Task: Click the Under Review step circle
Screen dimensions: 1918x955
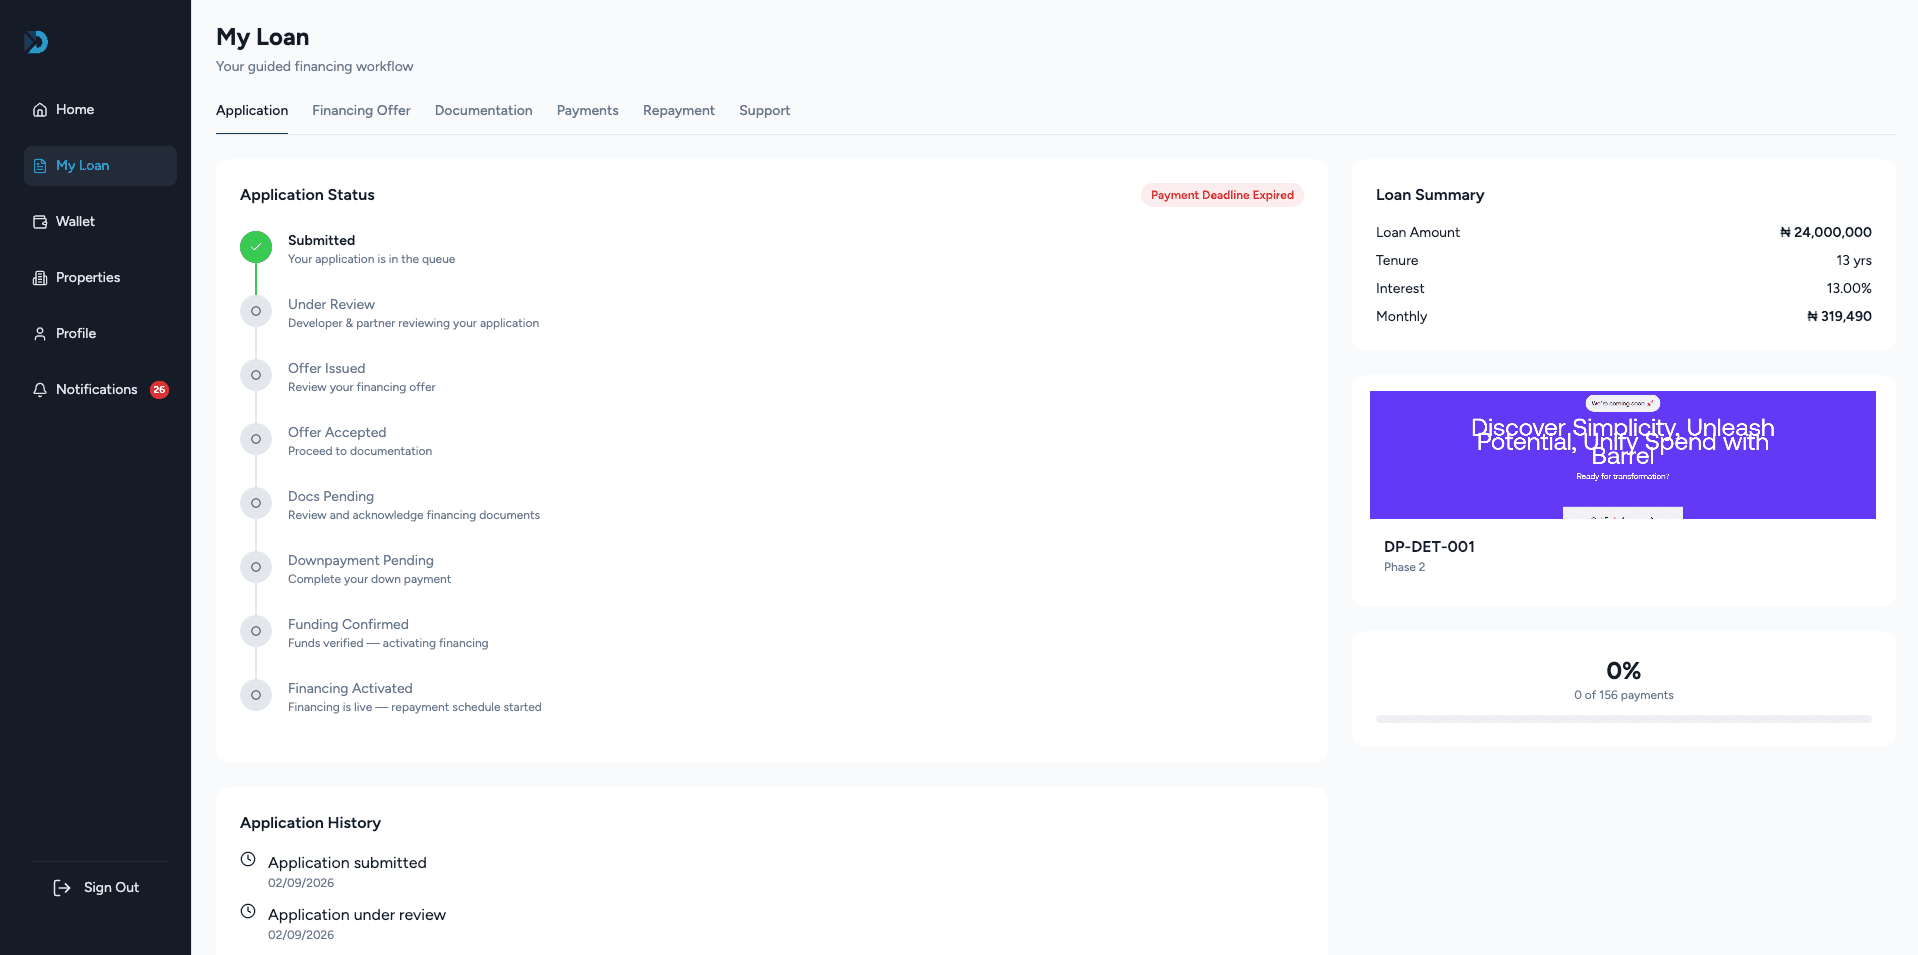Action: 256,311
